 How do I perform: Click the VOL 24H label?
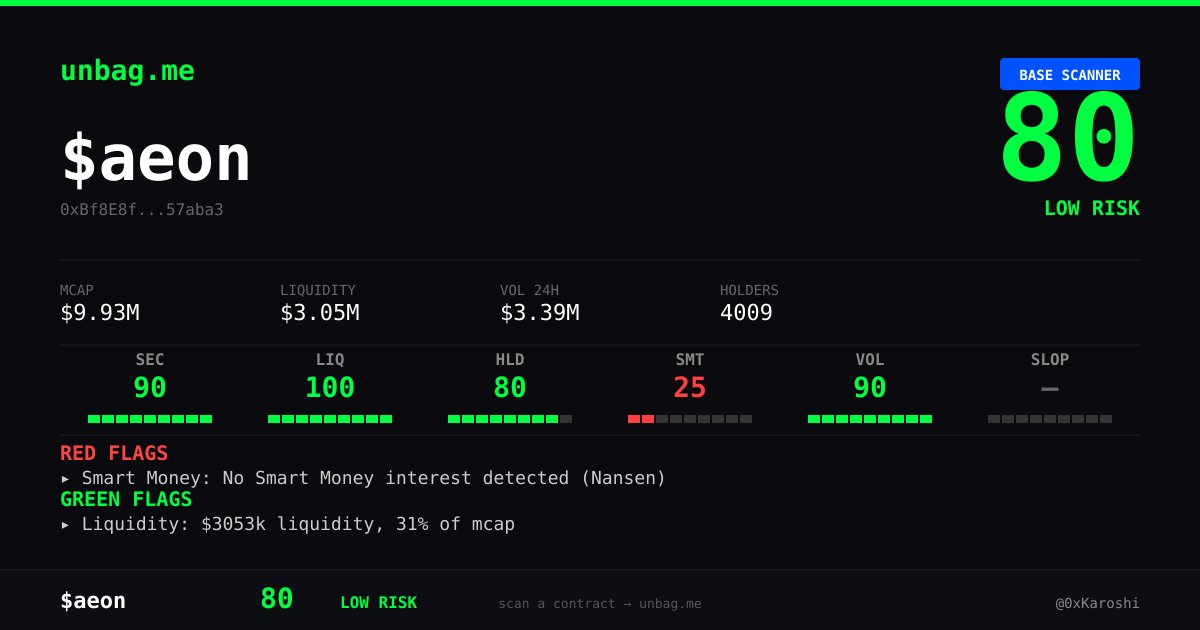pyautogui.click(x=530, y=291)
